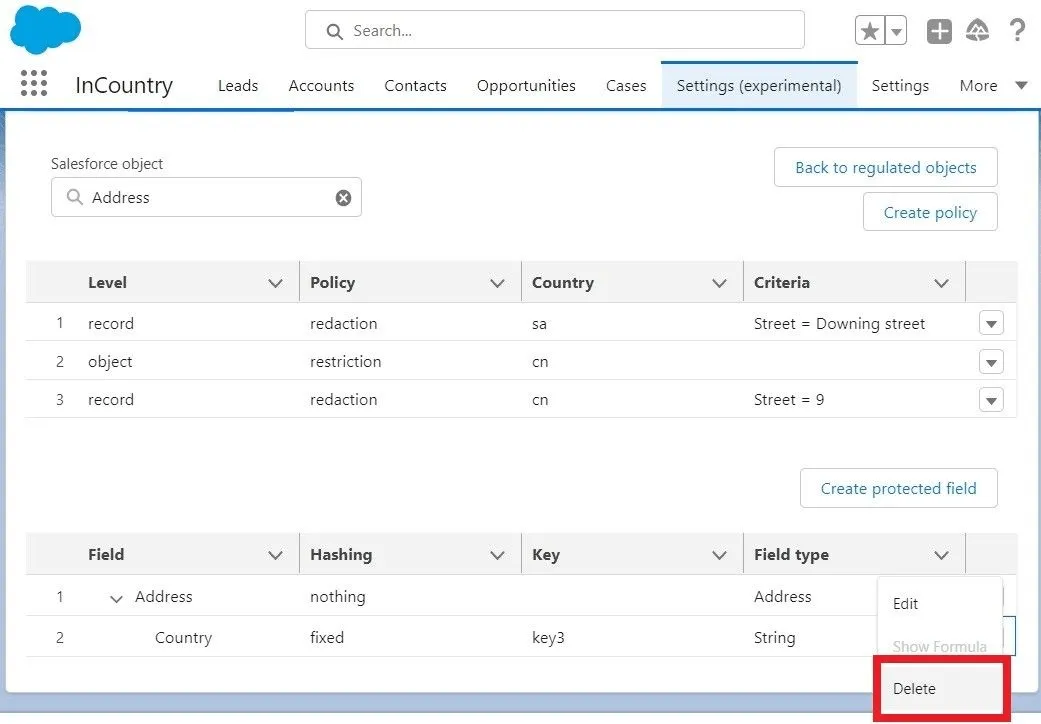Choose Edit in the row menu
The height and width of the screenshot is (724, 1041).
click(905, 604)
